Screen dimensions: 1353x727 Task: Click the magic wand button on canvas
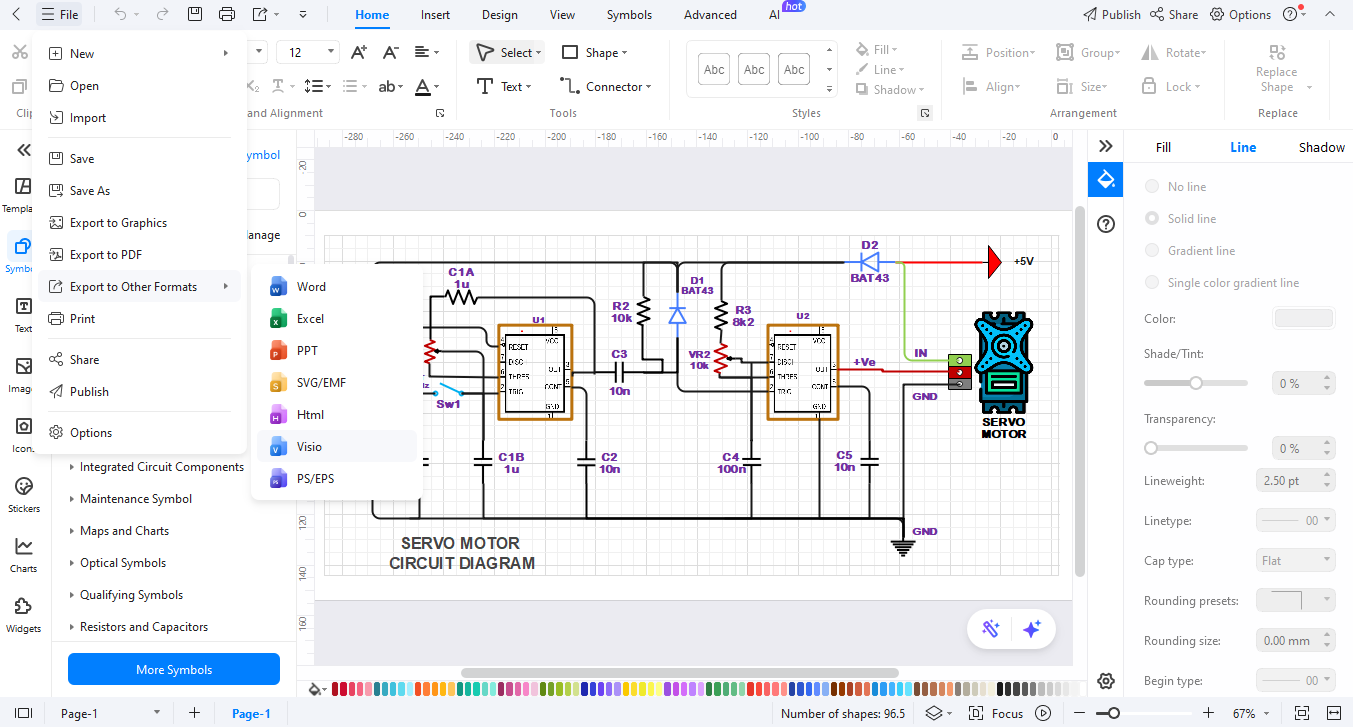(x=991, y=628)
